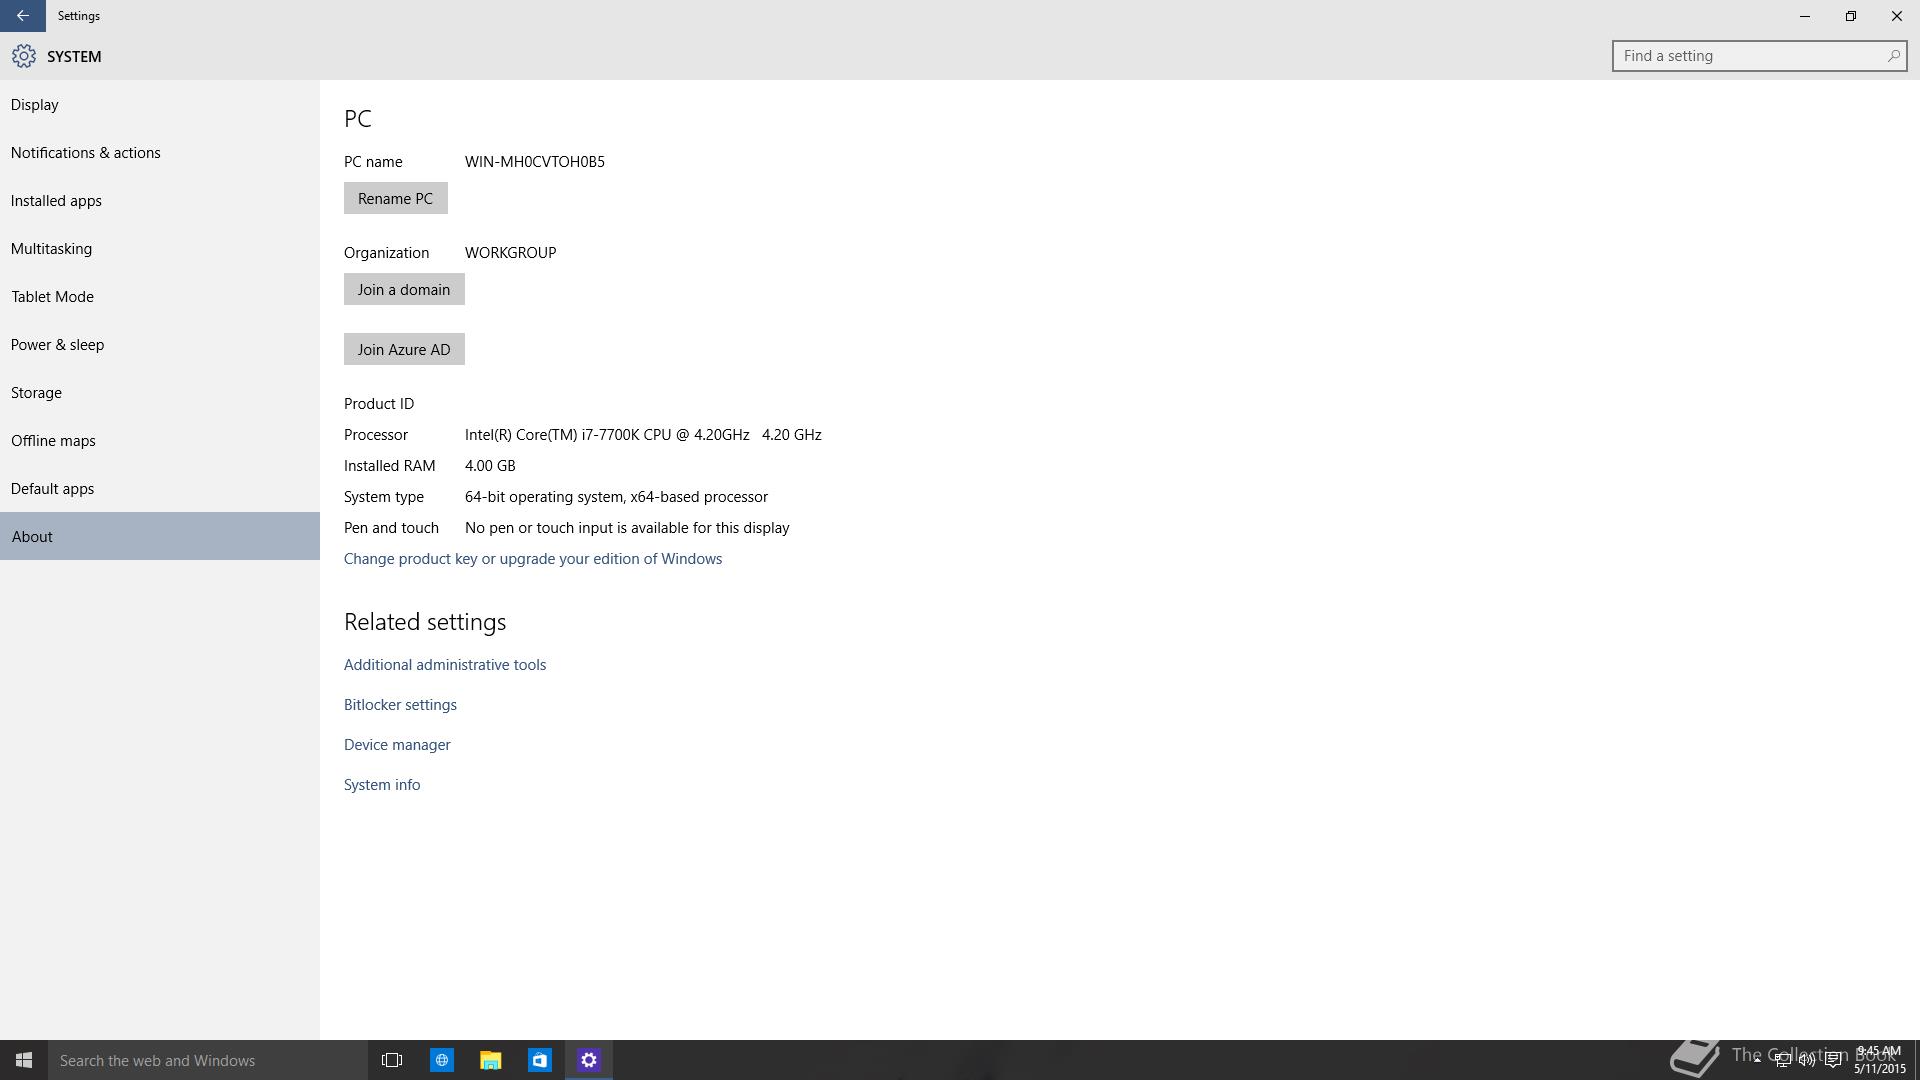1920x1080 pixels.
Task: Open the taskbar clock showing 5/11/2015
Action: pos(1879,1060)
